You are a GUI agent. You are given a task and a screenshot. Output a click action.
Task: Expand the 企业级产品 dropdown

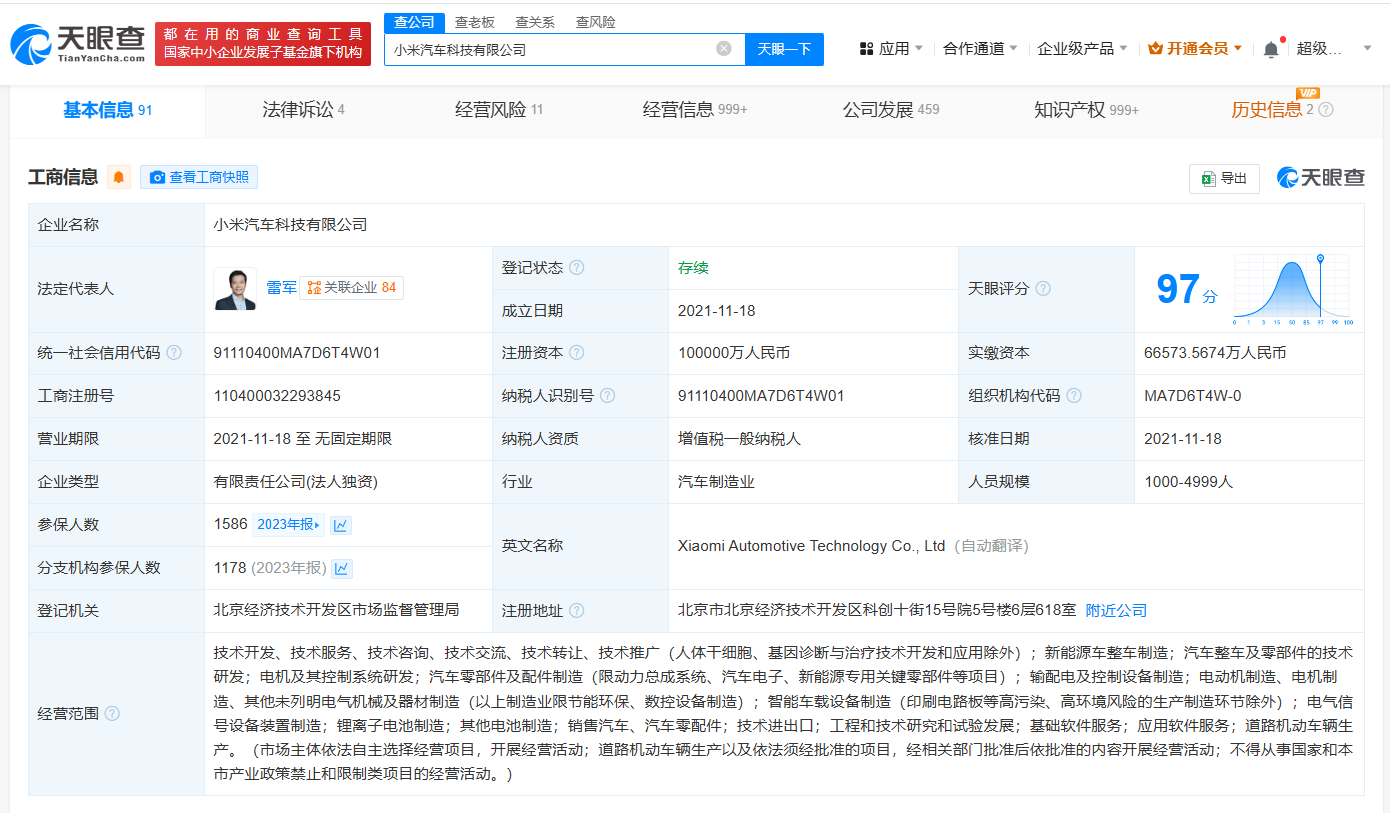click(x=1082, y=48)
